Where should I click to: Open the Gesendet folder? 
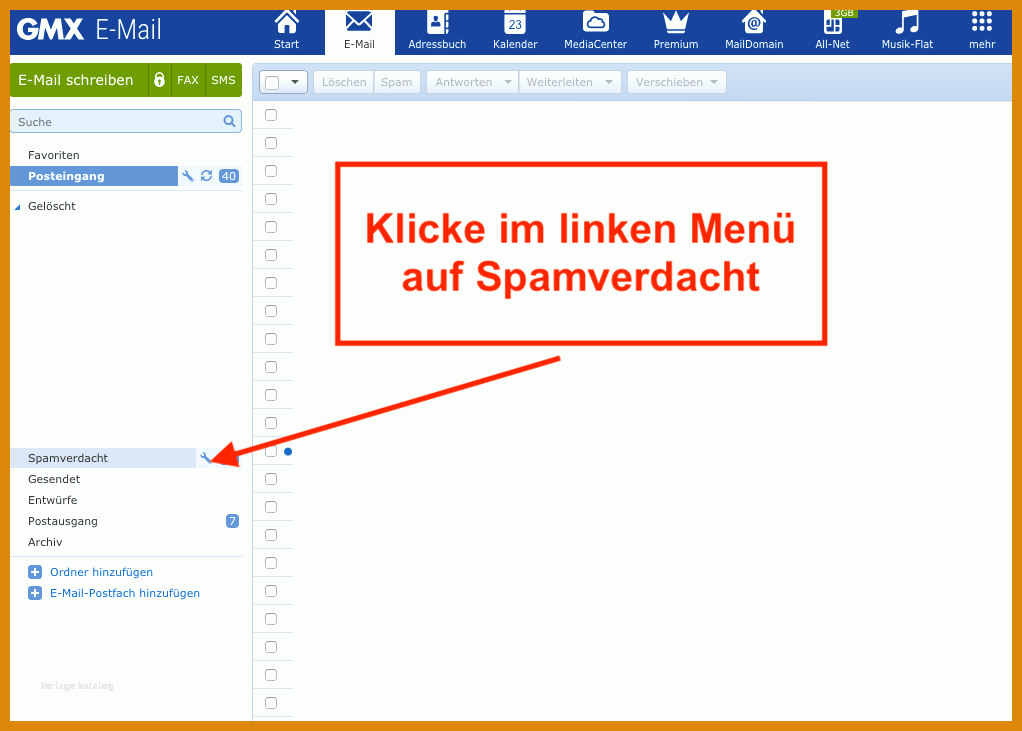pyautogui.click(x=54, y=479)
